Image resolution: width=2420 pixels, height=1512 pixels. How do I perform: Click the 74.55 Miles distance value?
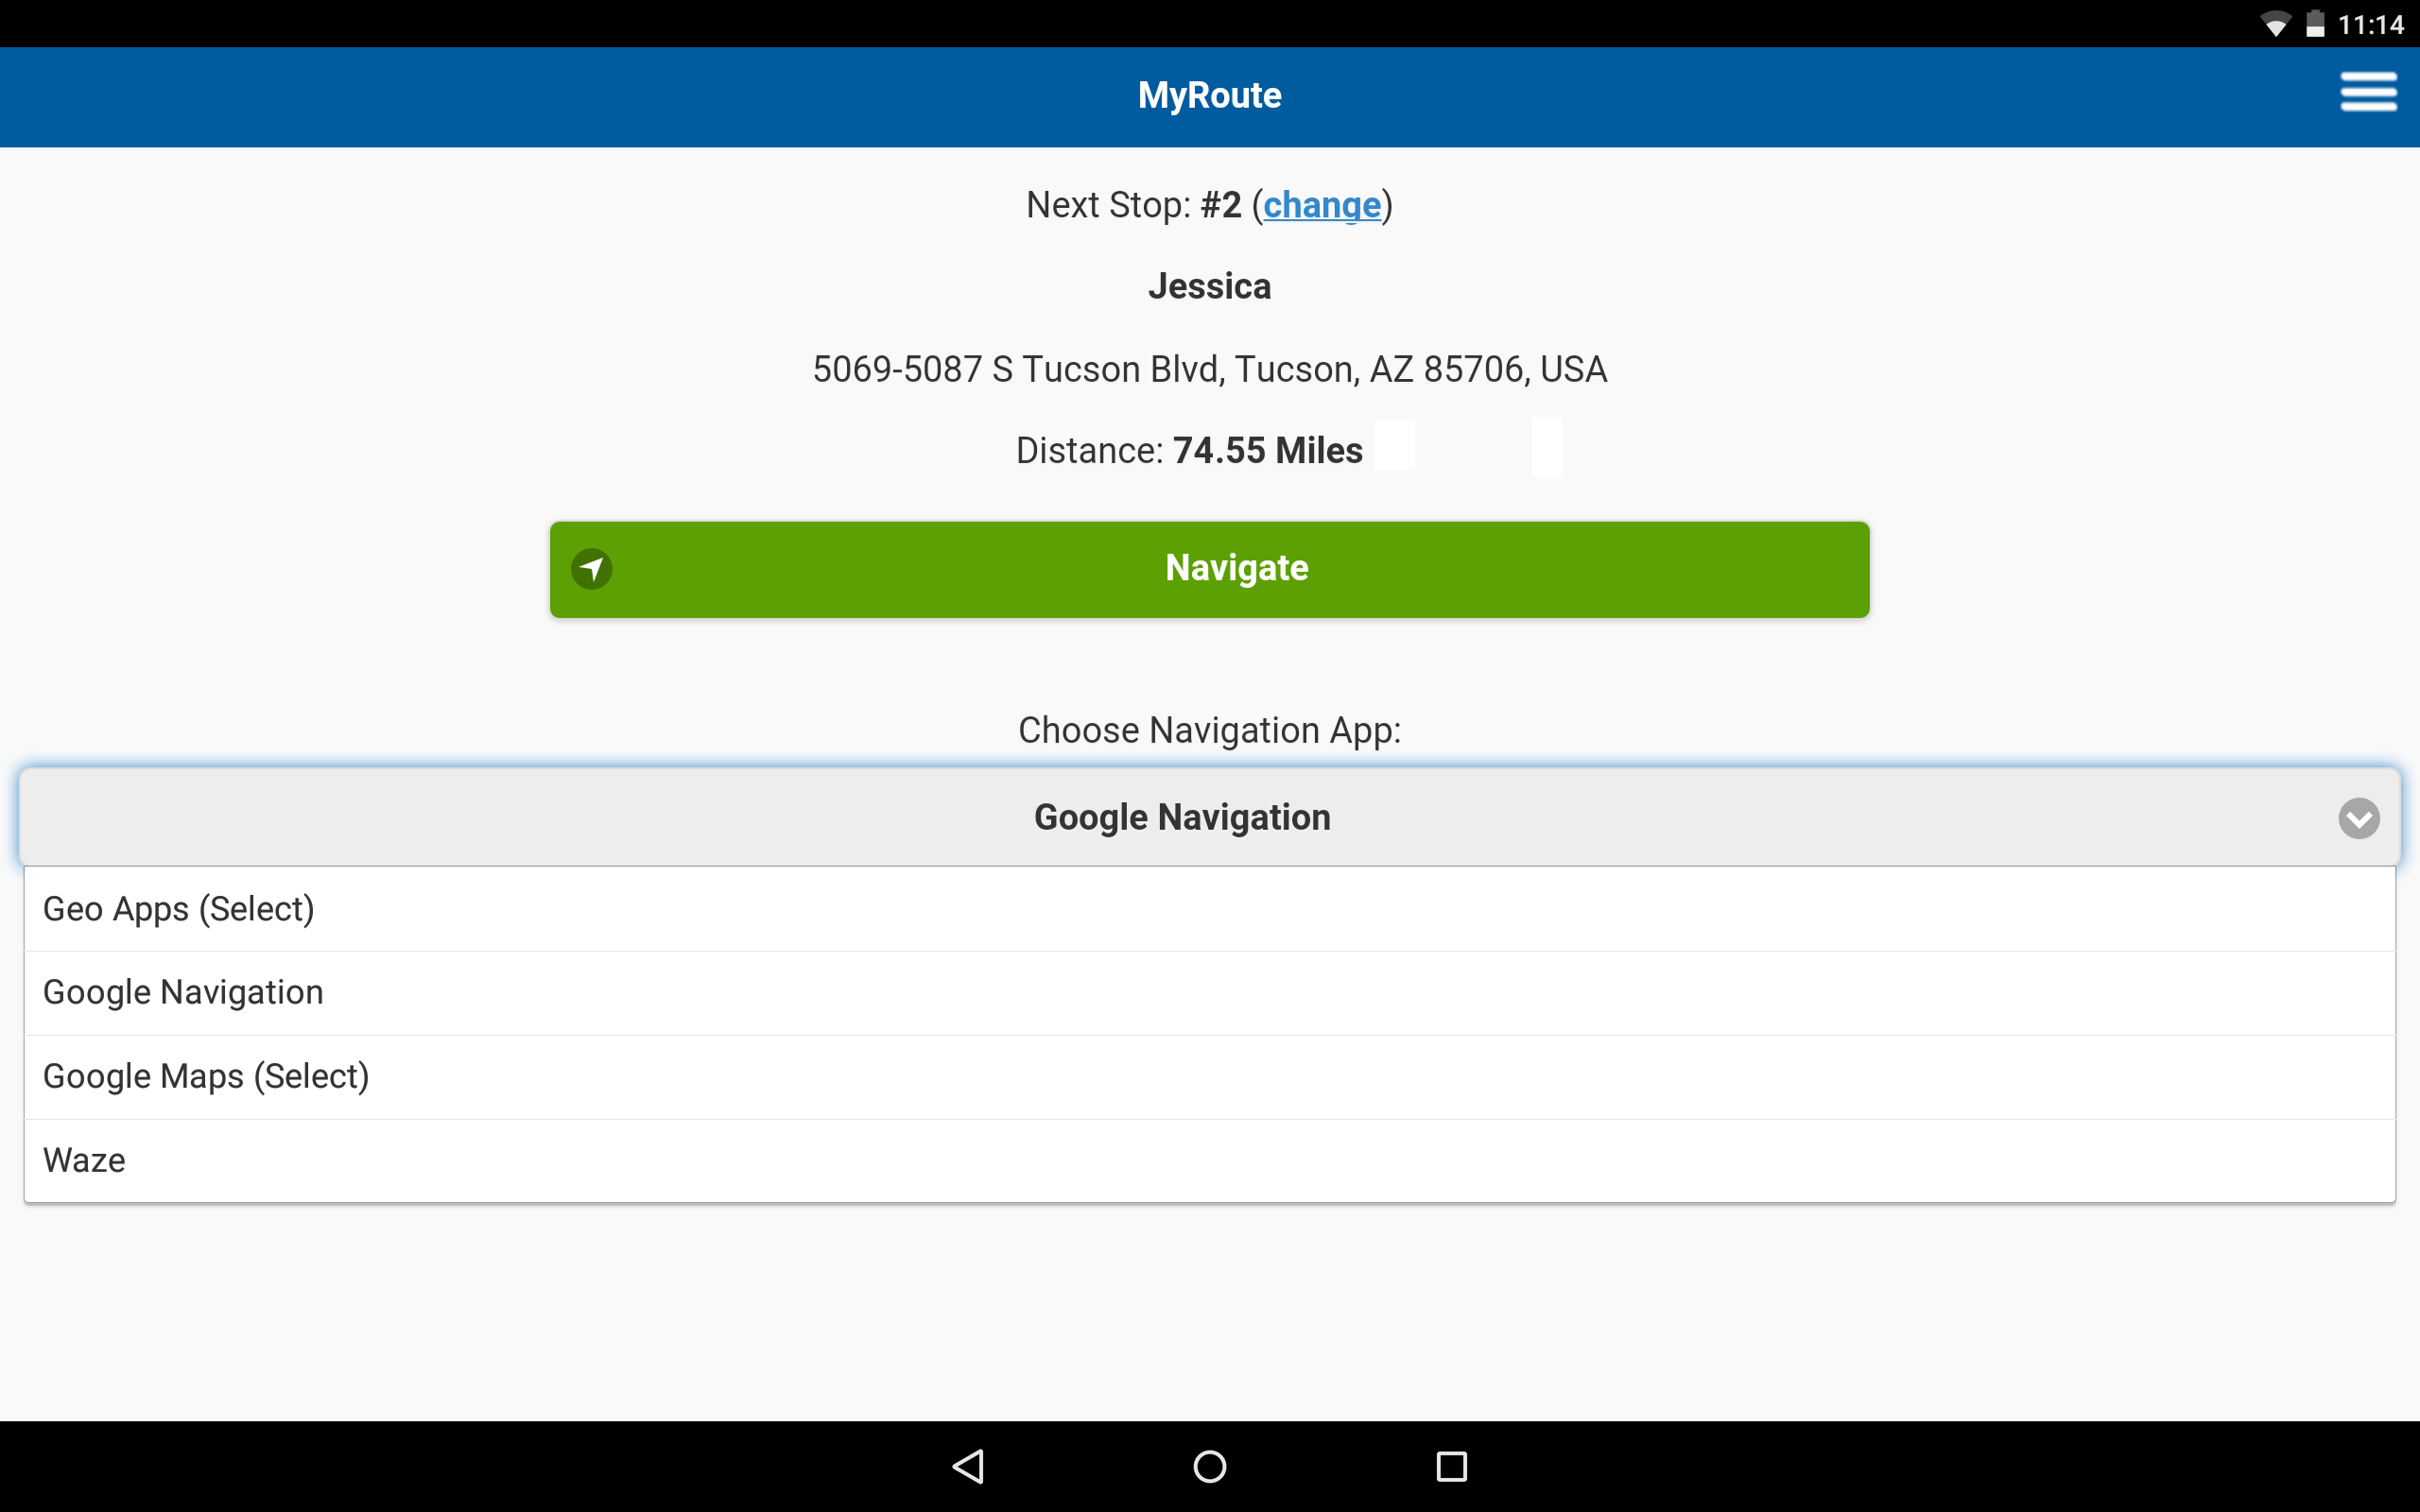(1267, 451)
